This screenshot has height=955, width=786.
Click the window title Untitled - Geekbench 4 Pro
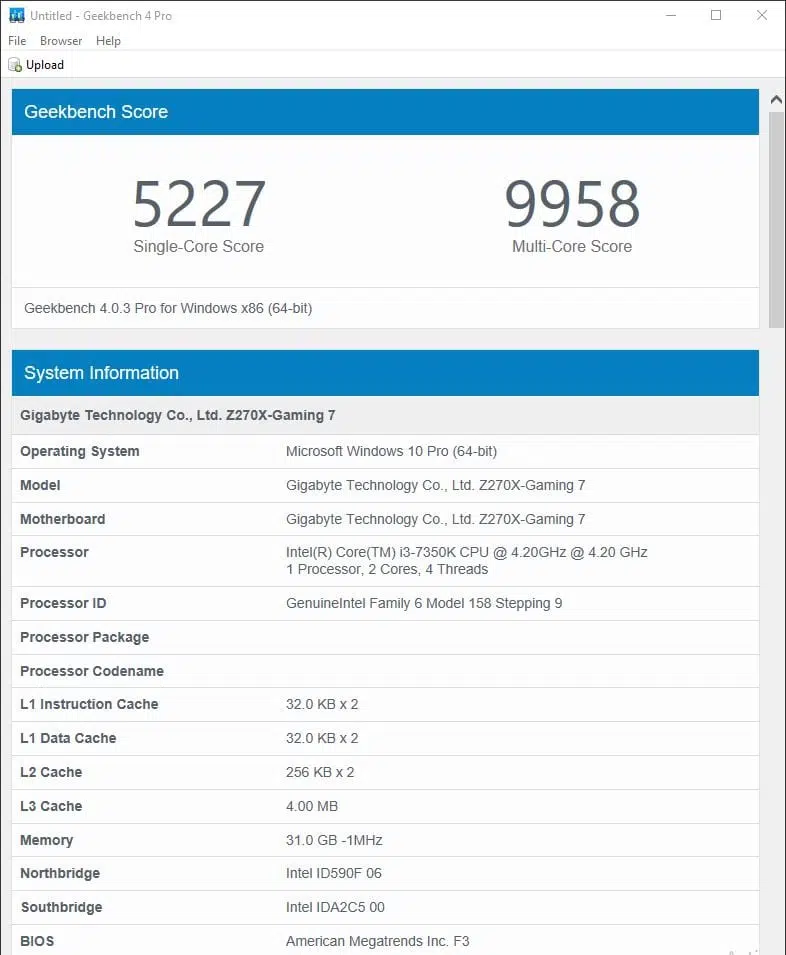(x=101, y=16)
